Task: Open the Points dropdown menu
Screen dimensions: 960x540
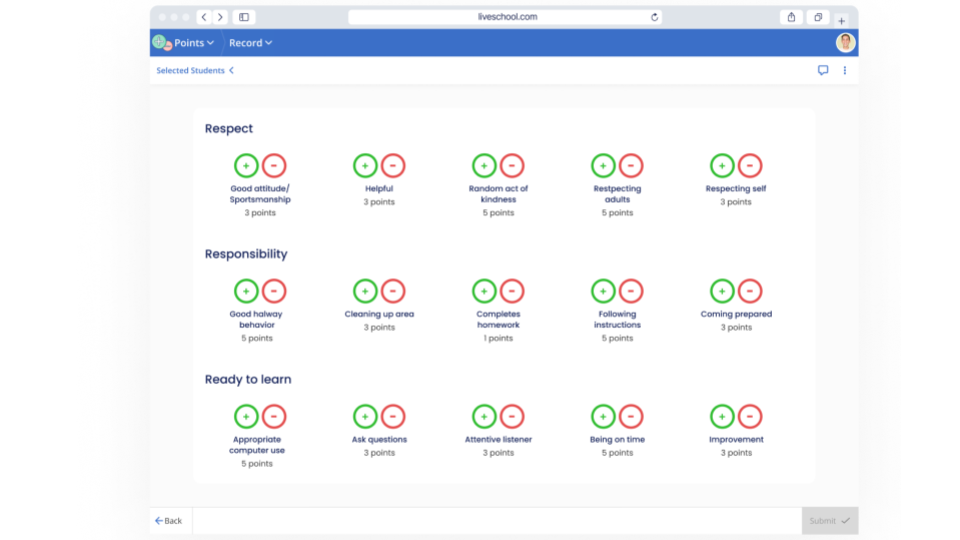Action: click(x=193, y=43)
